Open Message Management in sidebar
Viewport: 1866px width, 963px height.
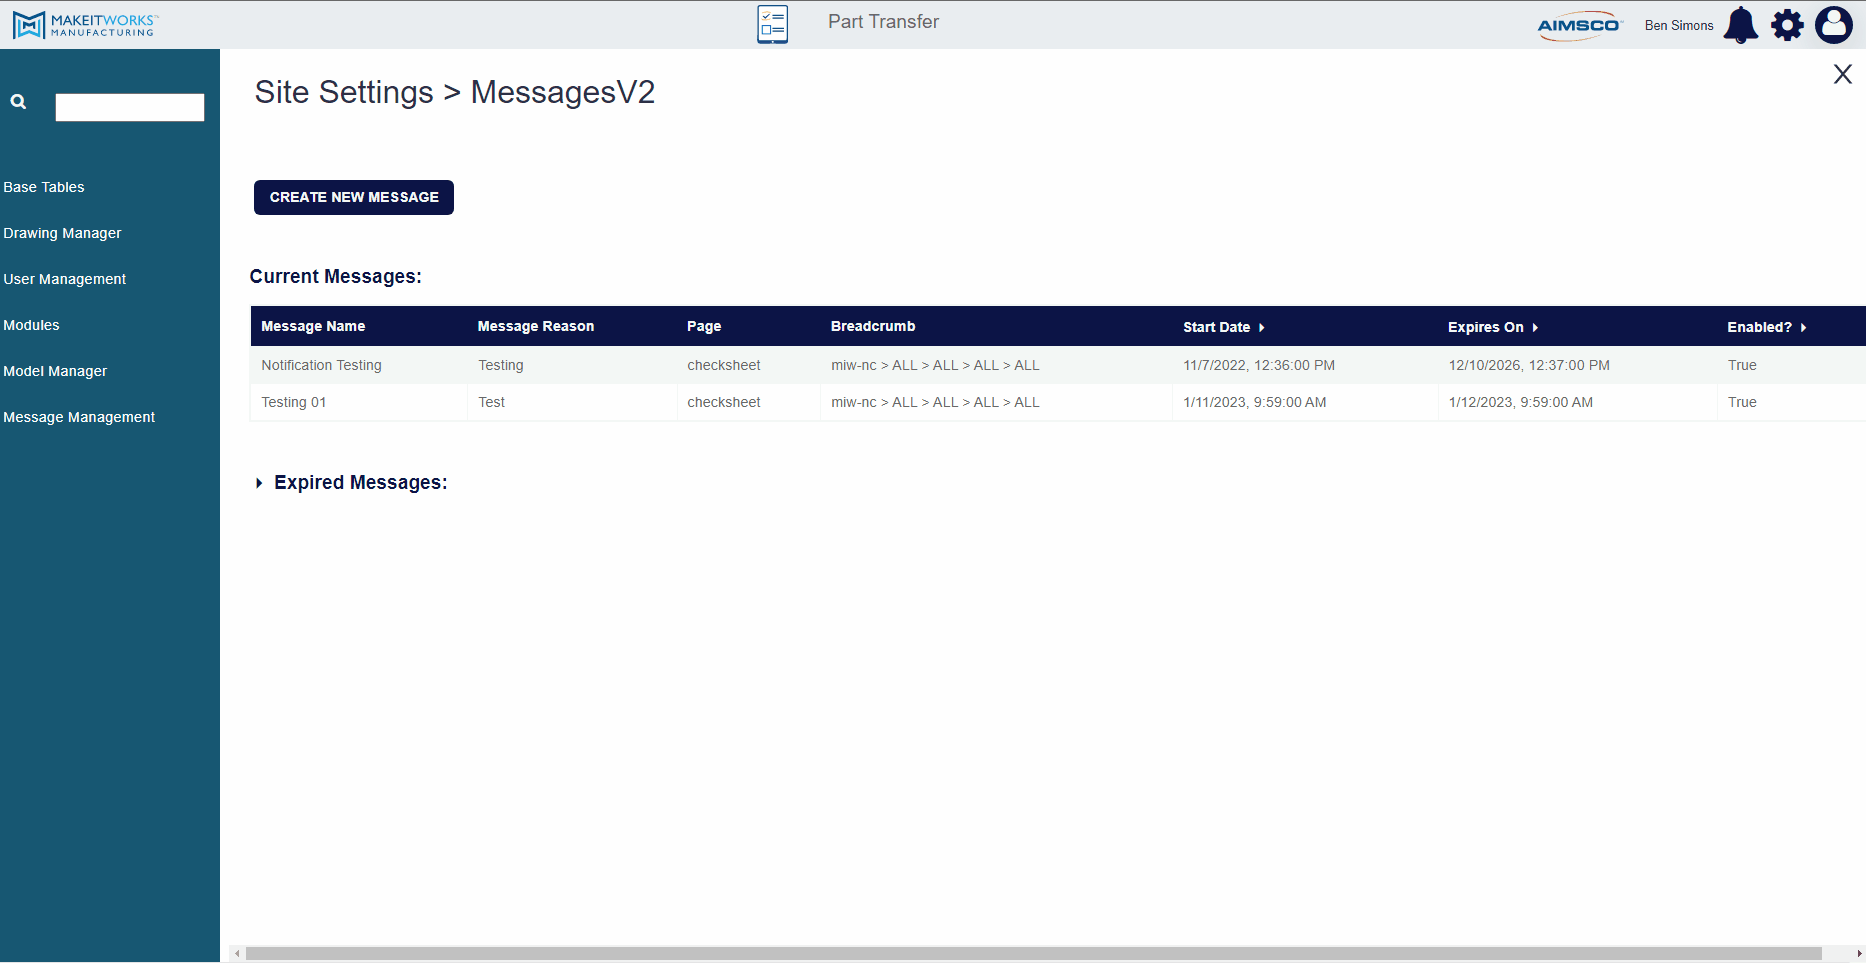pos(79,417)
